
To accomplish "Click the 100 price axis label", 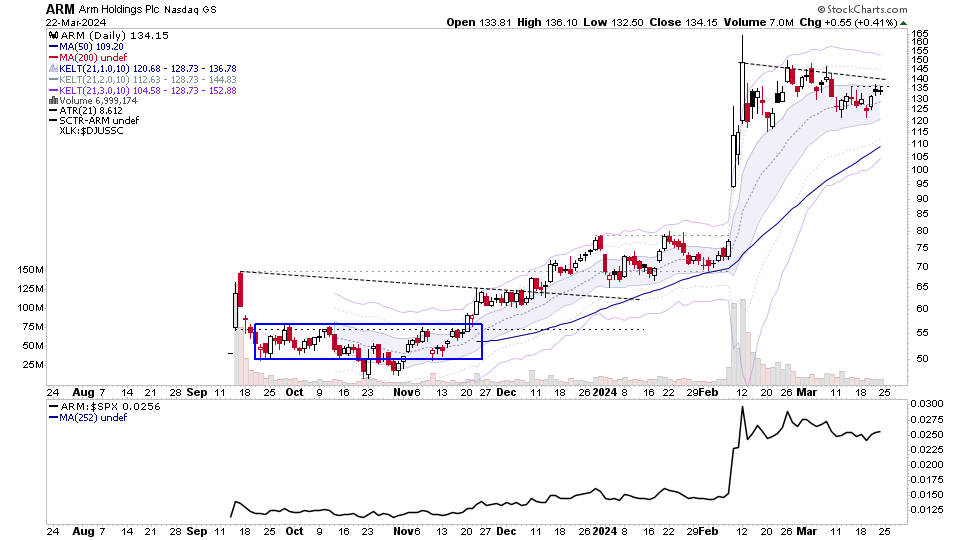I will (x=920, y=170).
